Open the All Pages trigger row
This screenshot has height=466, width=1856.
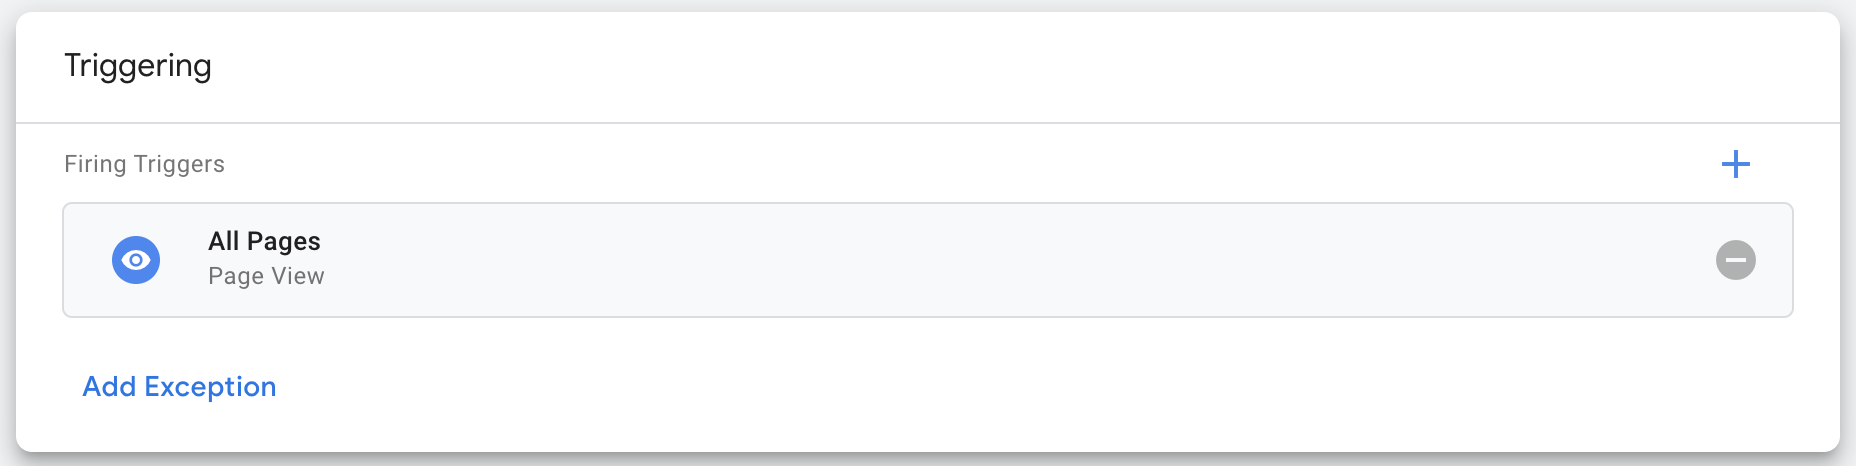(928, 260)
